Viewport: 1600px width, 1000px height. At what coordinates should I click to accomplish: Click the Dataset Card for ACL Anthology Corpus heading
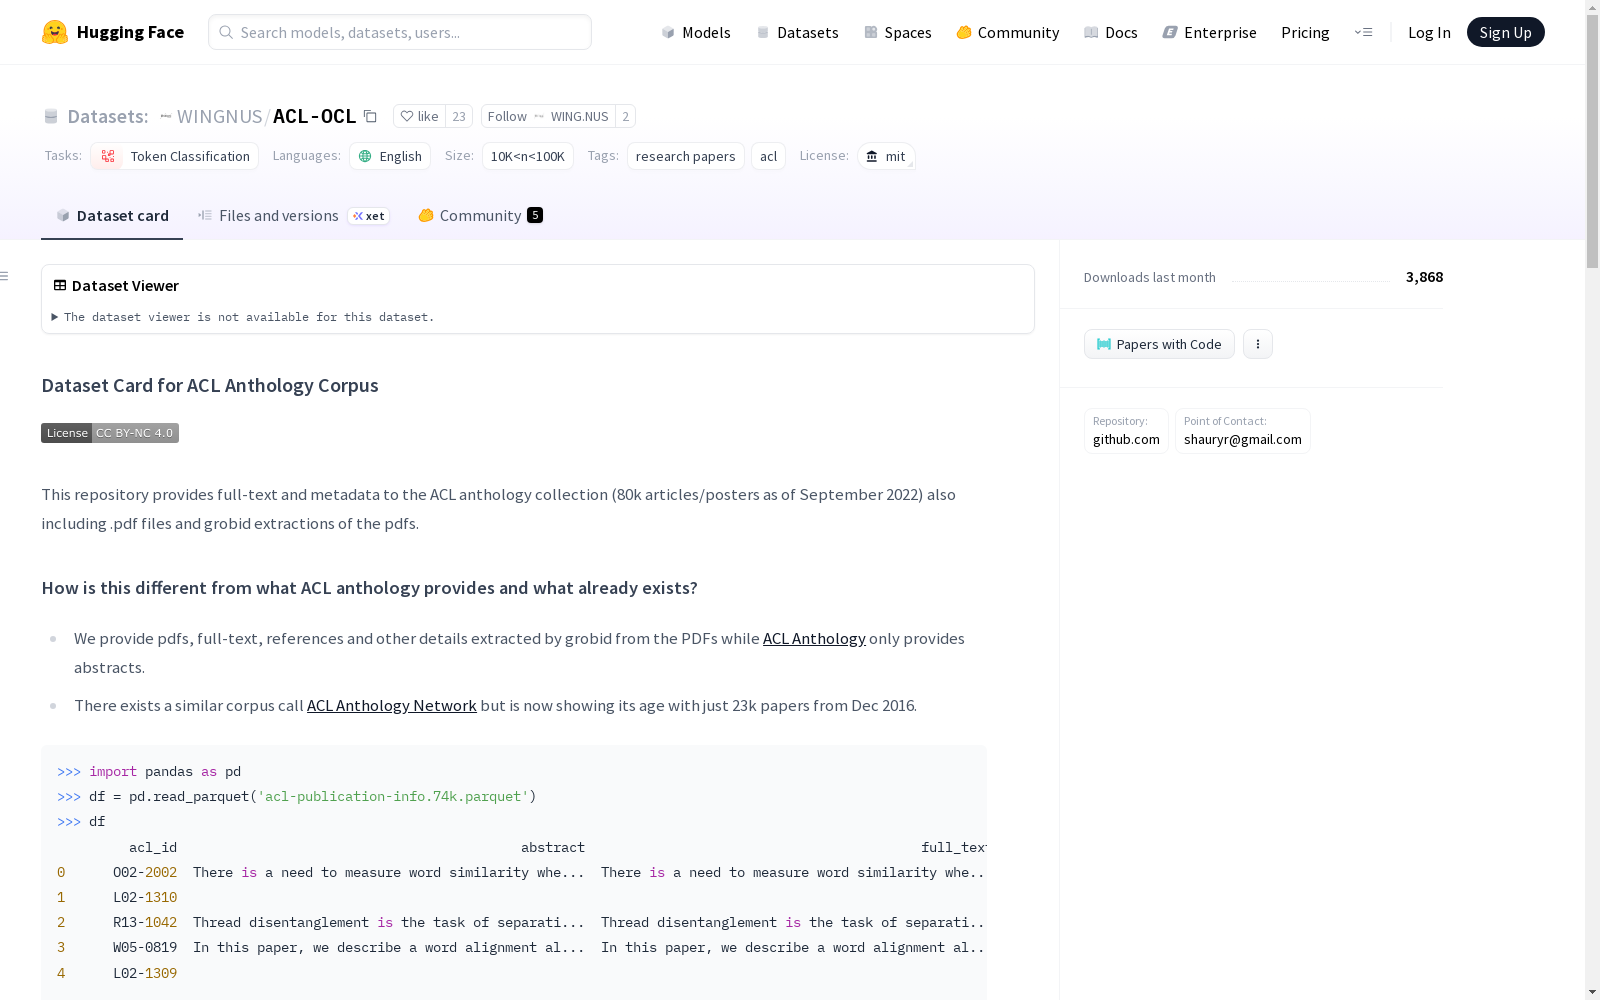[210, 386]
